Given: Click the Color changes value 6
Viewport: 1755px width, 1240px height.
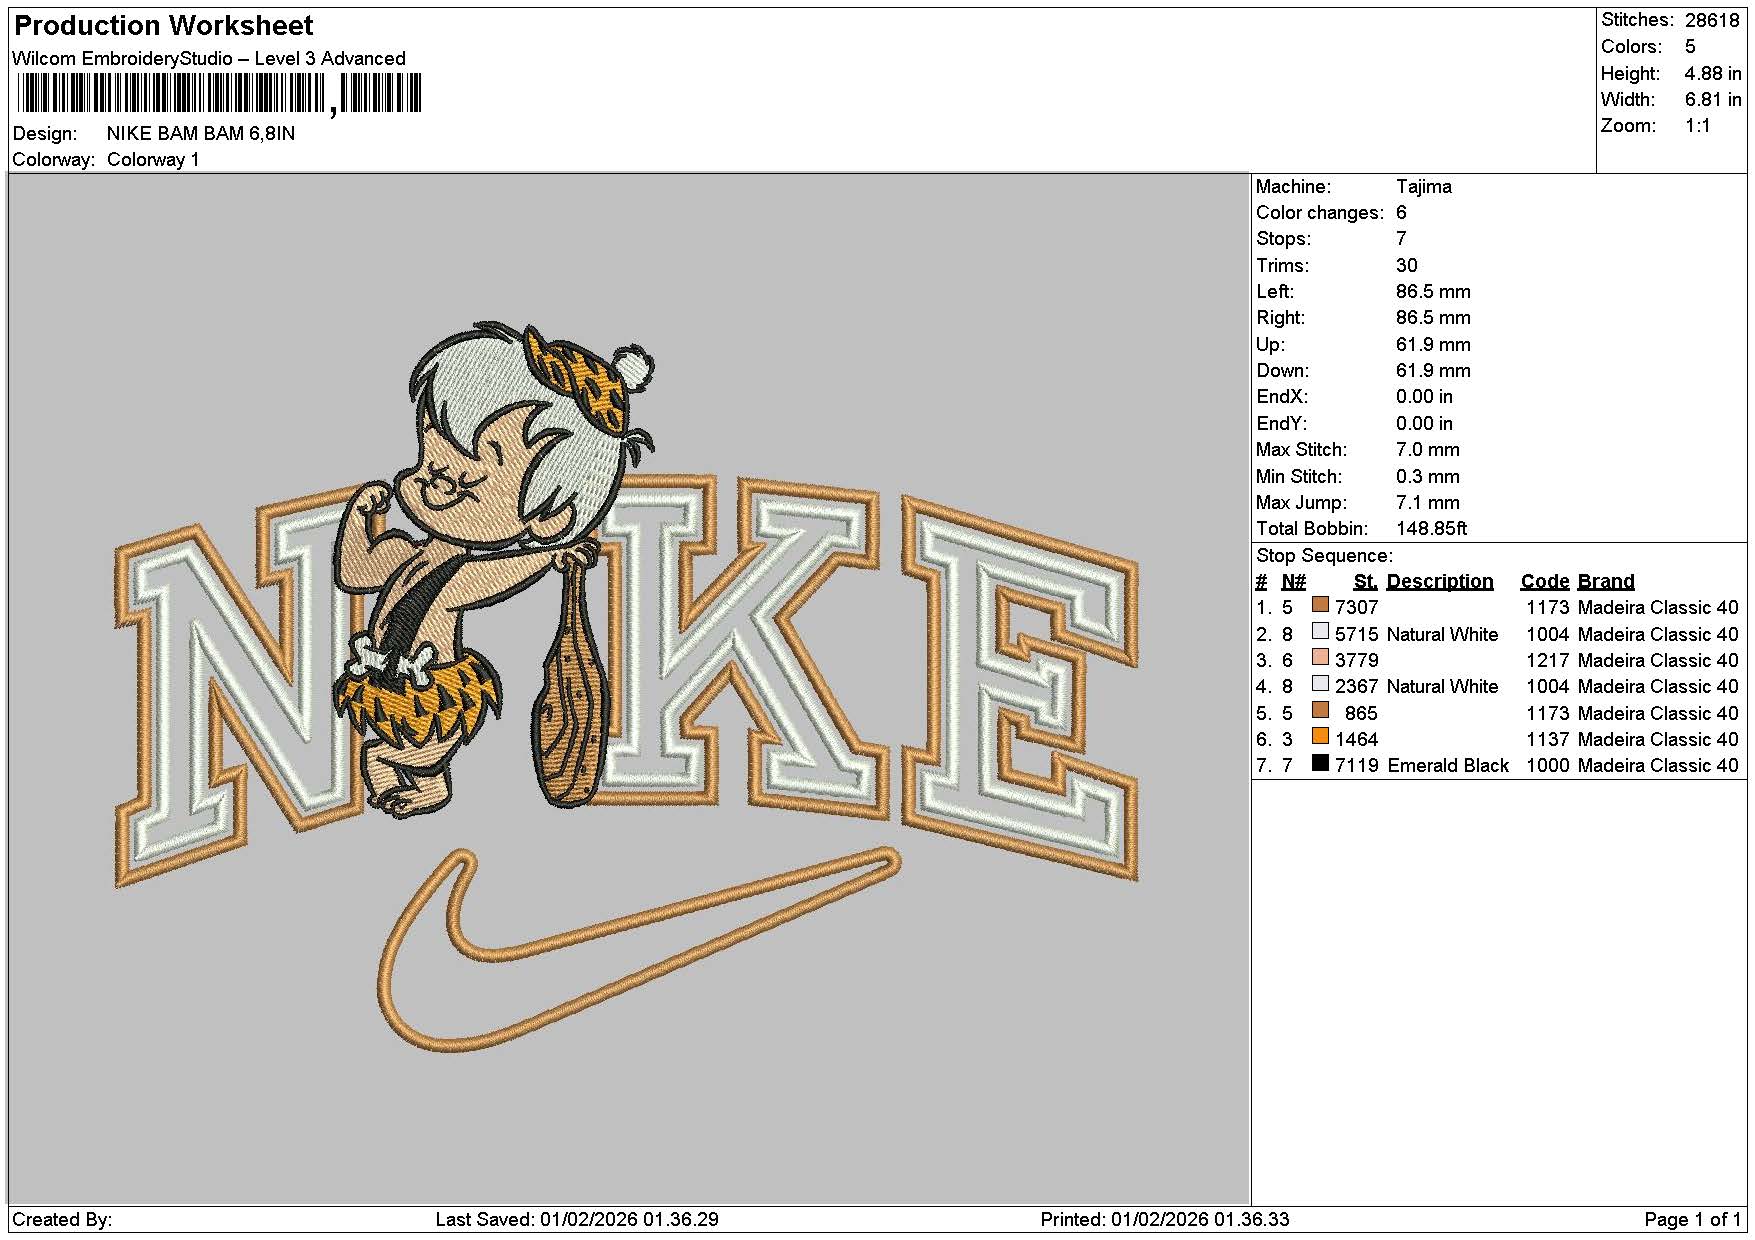Looking at the screenshot, I should (x=1401, y=212).
